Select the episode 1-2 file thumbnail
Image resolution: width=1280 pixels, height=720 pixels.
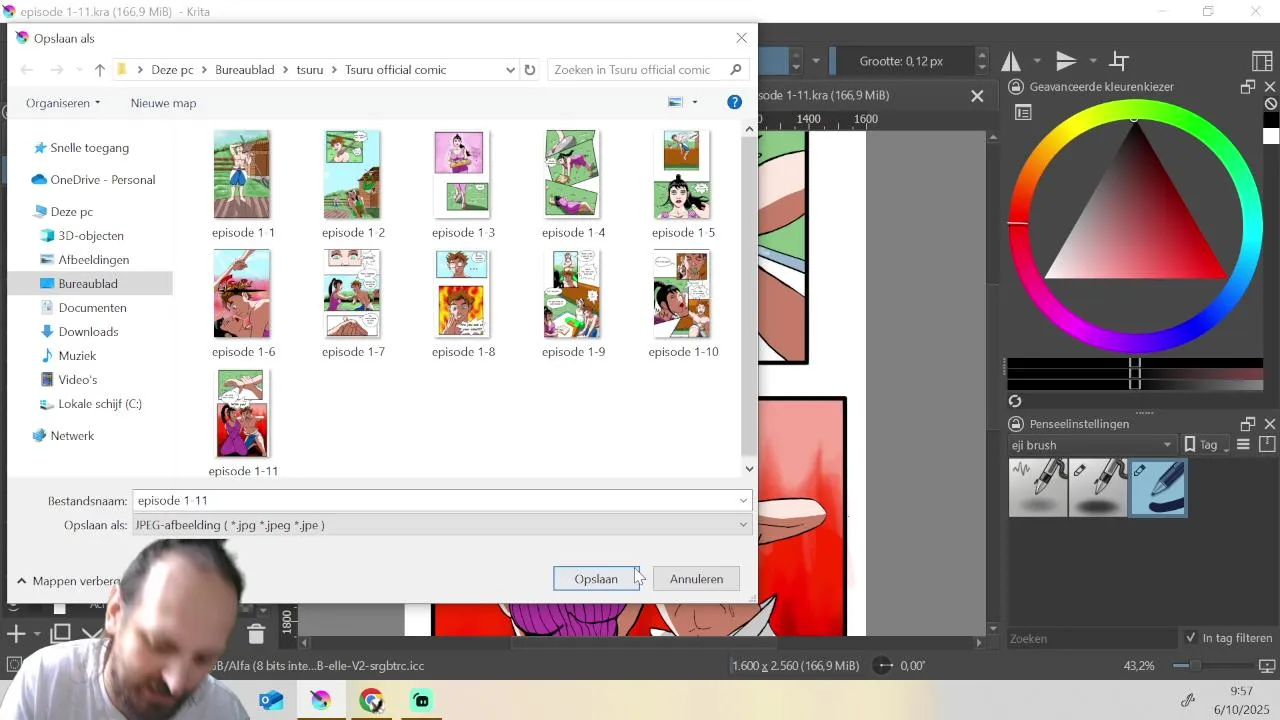[352, 175]
